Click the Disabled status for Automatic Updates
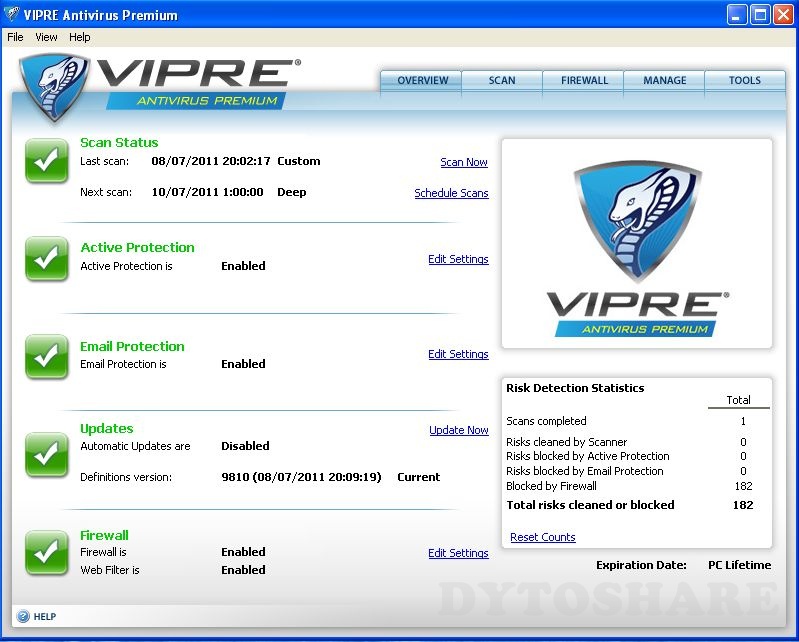 pos(245,446)
